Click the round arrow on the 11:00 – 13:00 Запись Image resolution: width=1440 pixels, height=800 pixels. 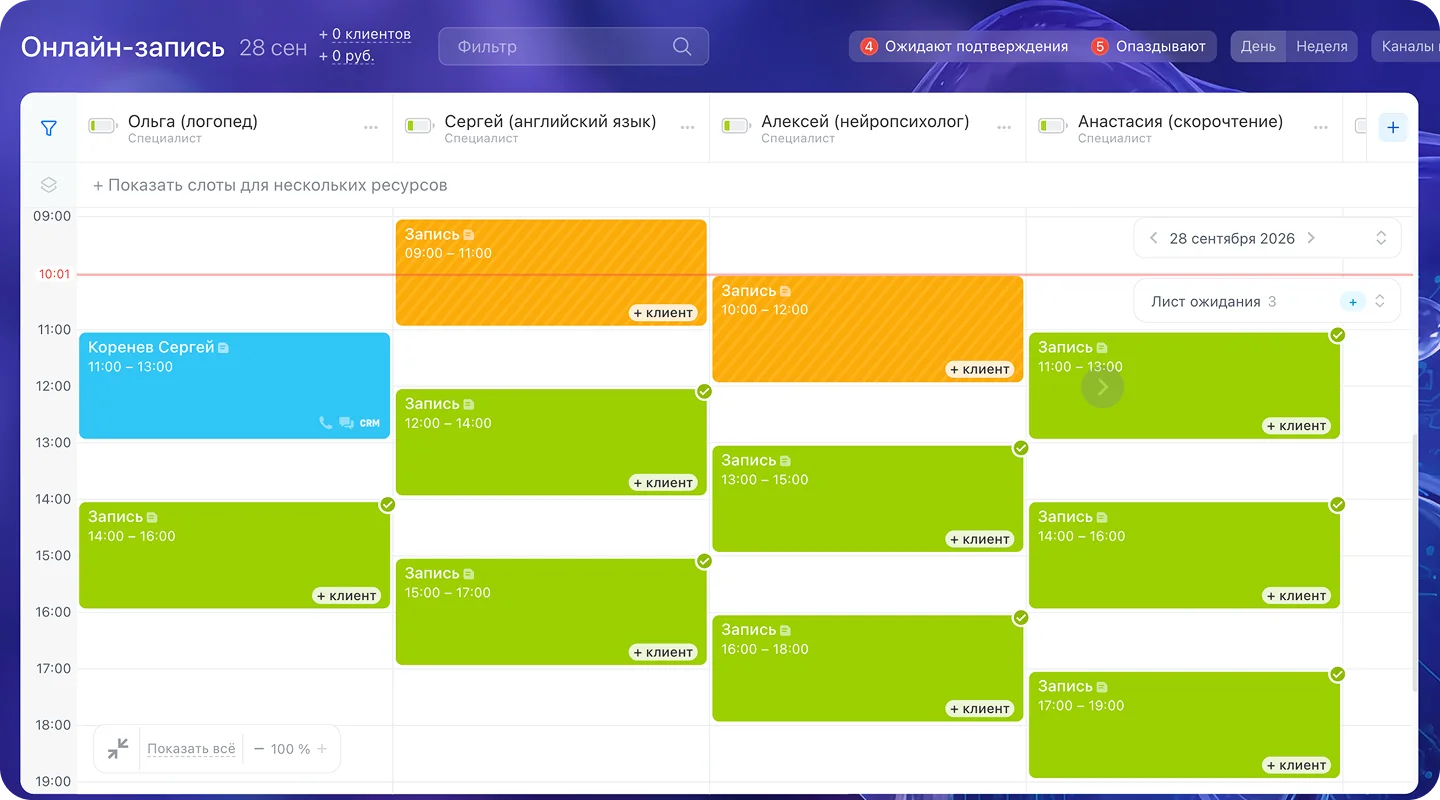1102,387
